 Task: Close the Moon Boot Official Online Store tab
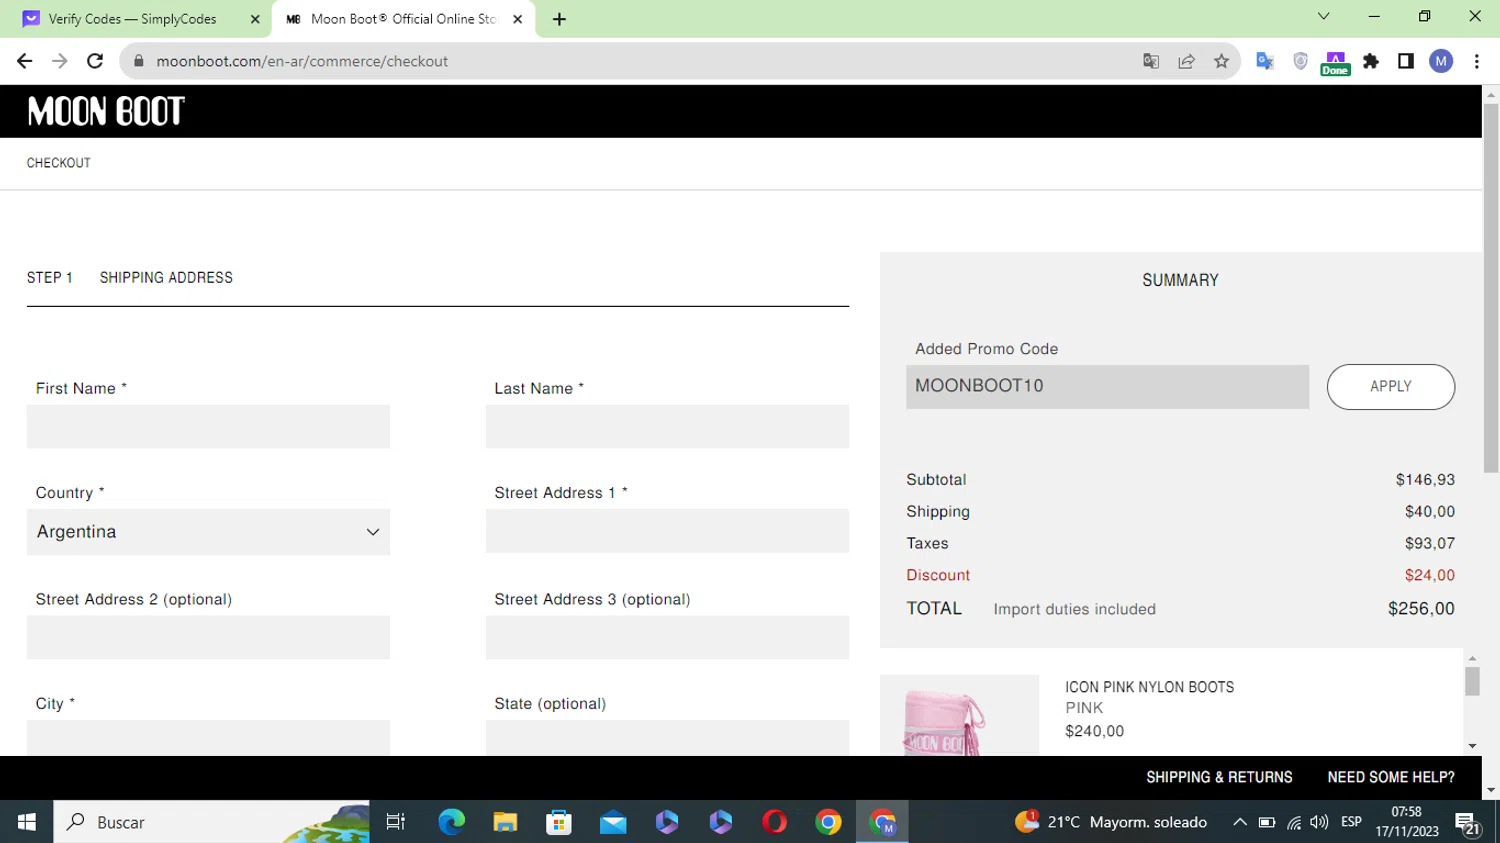point(517,19)
